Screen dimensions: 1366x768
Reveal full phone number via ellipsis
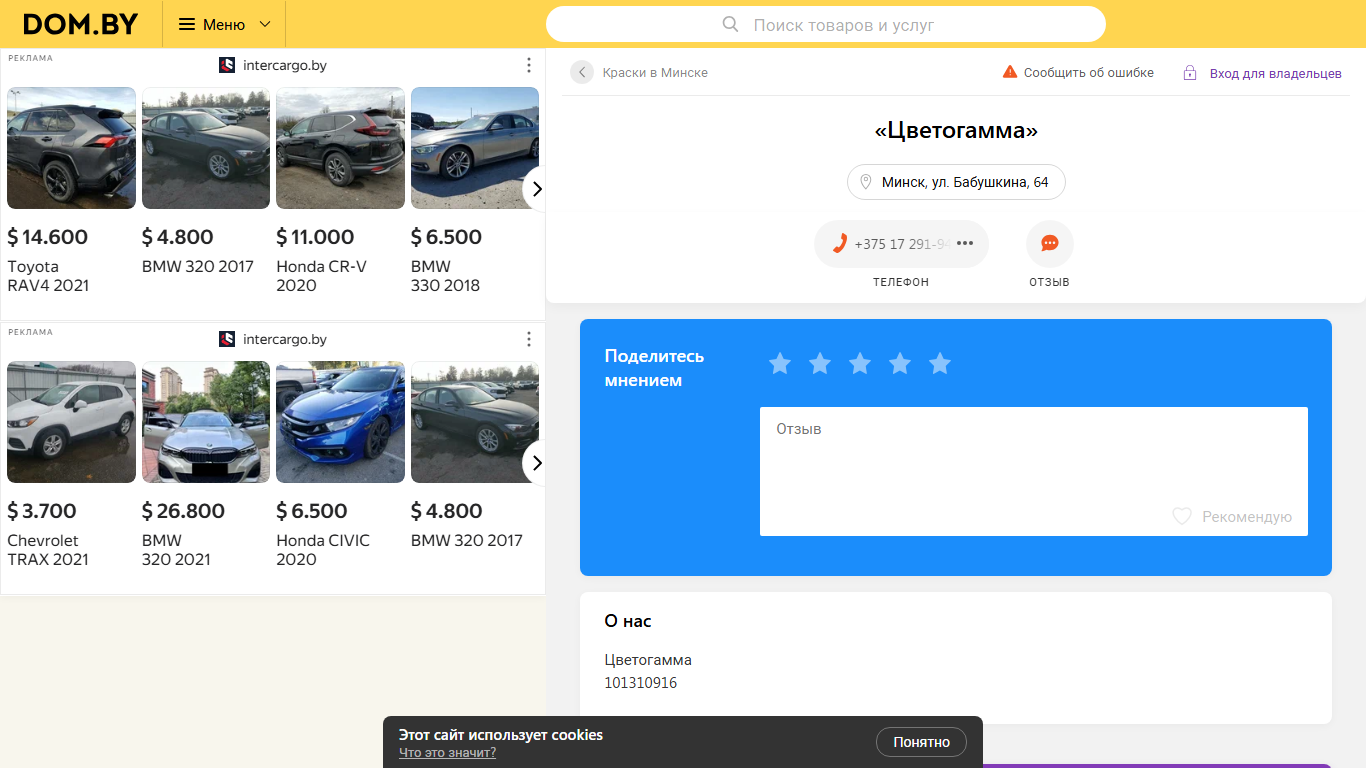click(x=965, y=243)
